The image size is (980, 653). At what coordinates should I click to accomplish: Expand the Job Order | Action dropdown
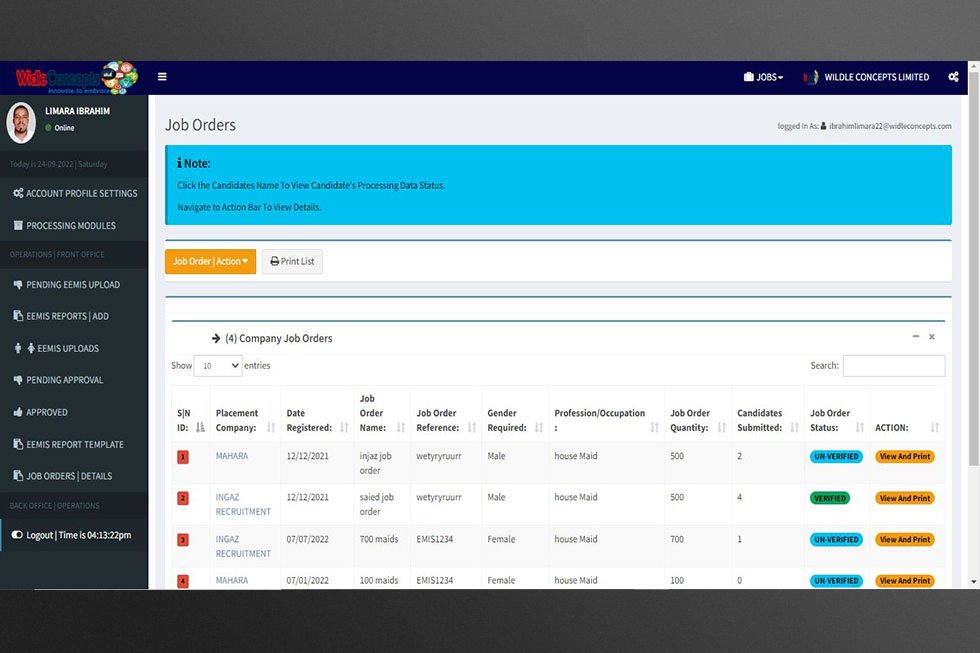[x=210, y=261]
